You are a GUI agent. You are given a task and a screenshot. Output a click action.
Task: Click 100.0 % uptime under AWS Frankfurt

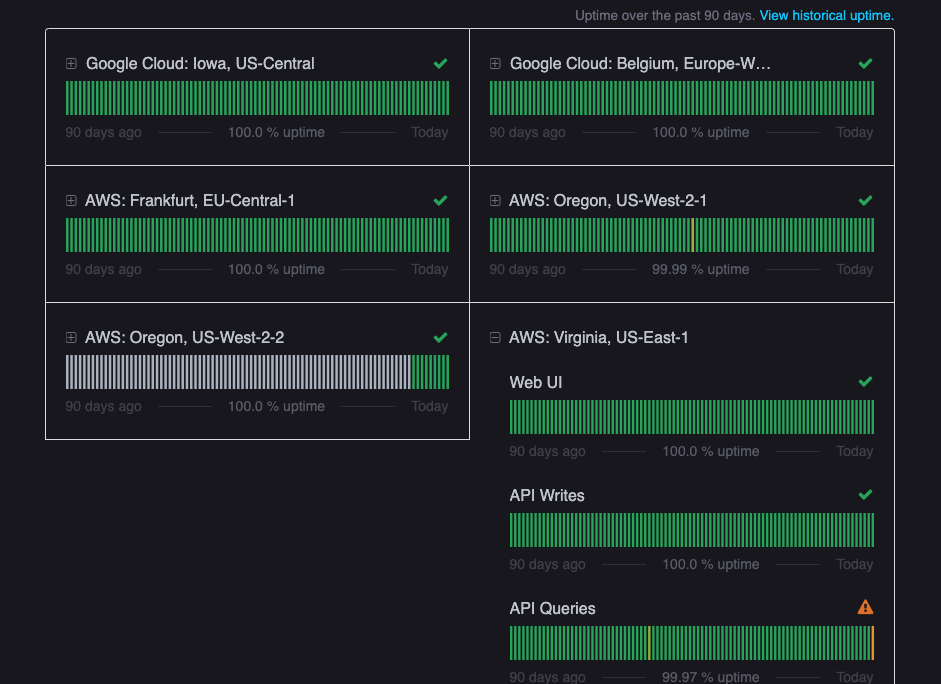[x=276, y=269]
